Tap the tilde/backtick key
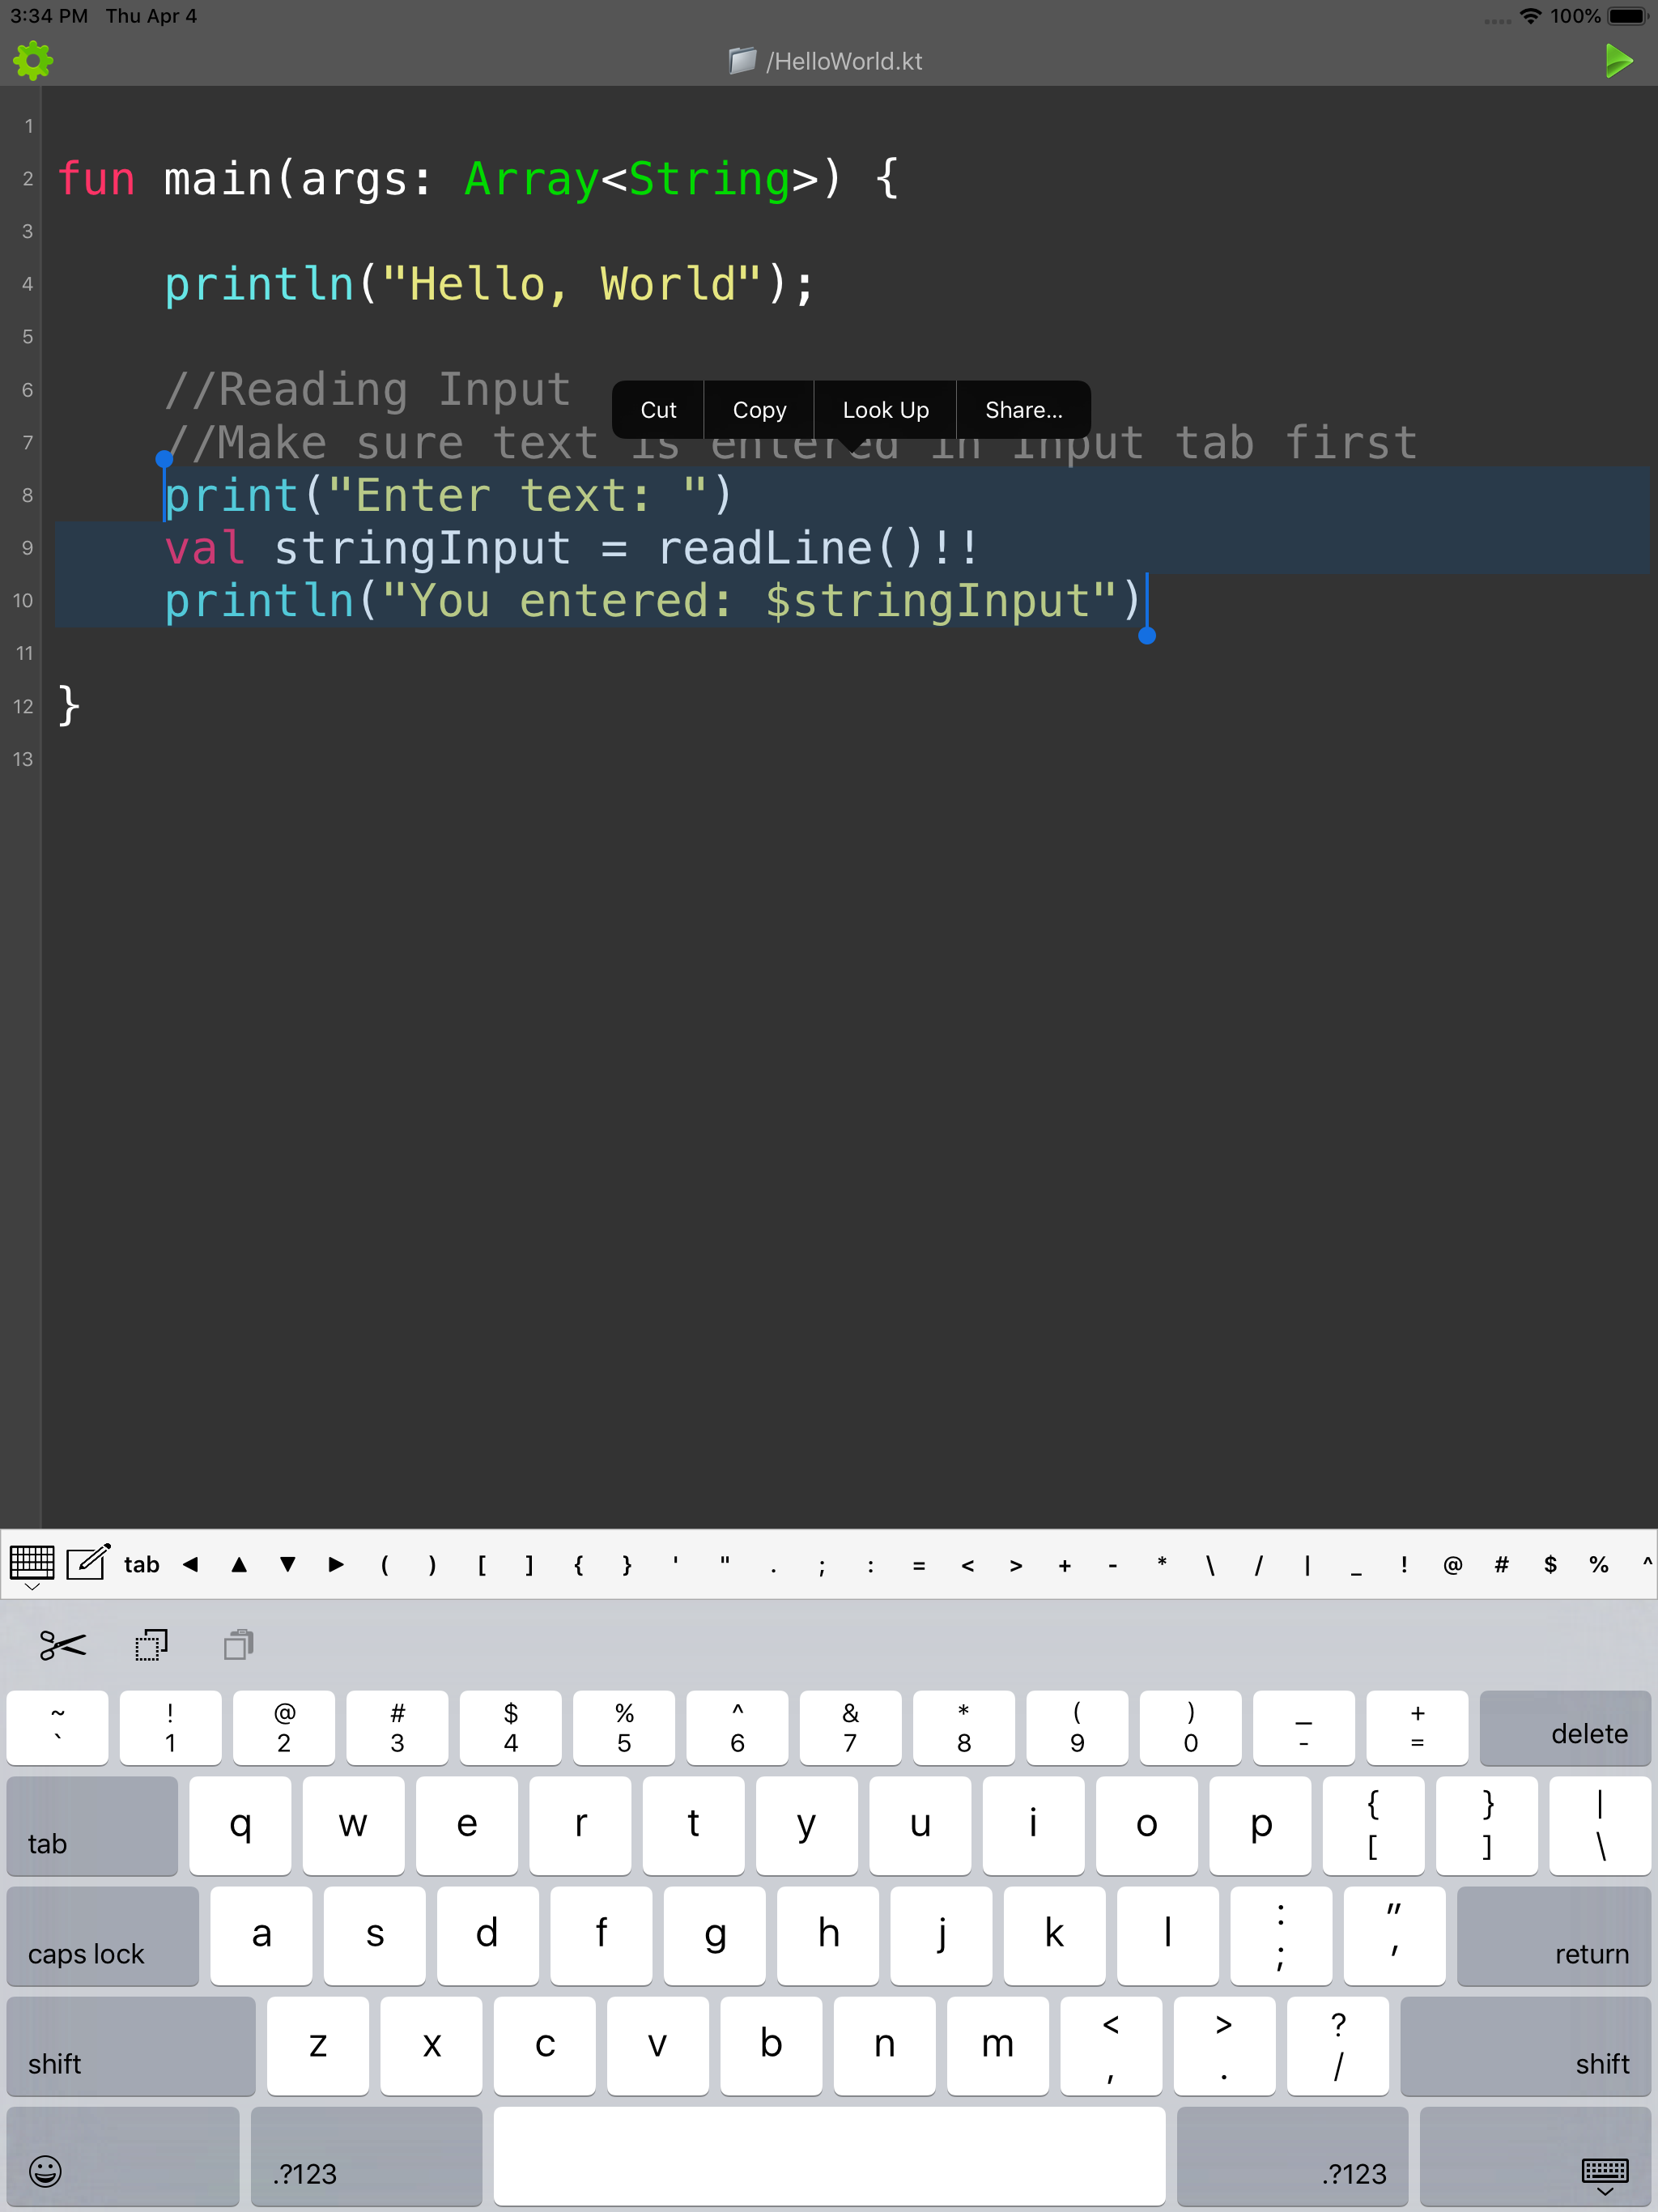Viewport: 1658px width, 2212px height. point(58,1728)
